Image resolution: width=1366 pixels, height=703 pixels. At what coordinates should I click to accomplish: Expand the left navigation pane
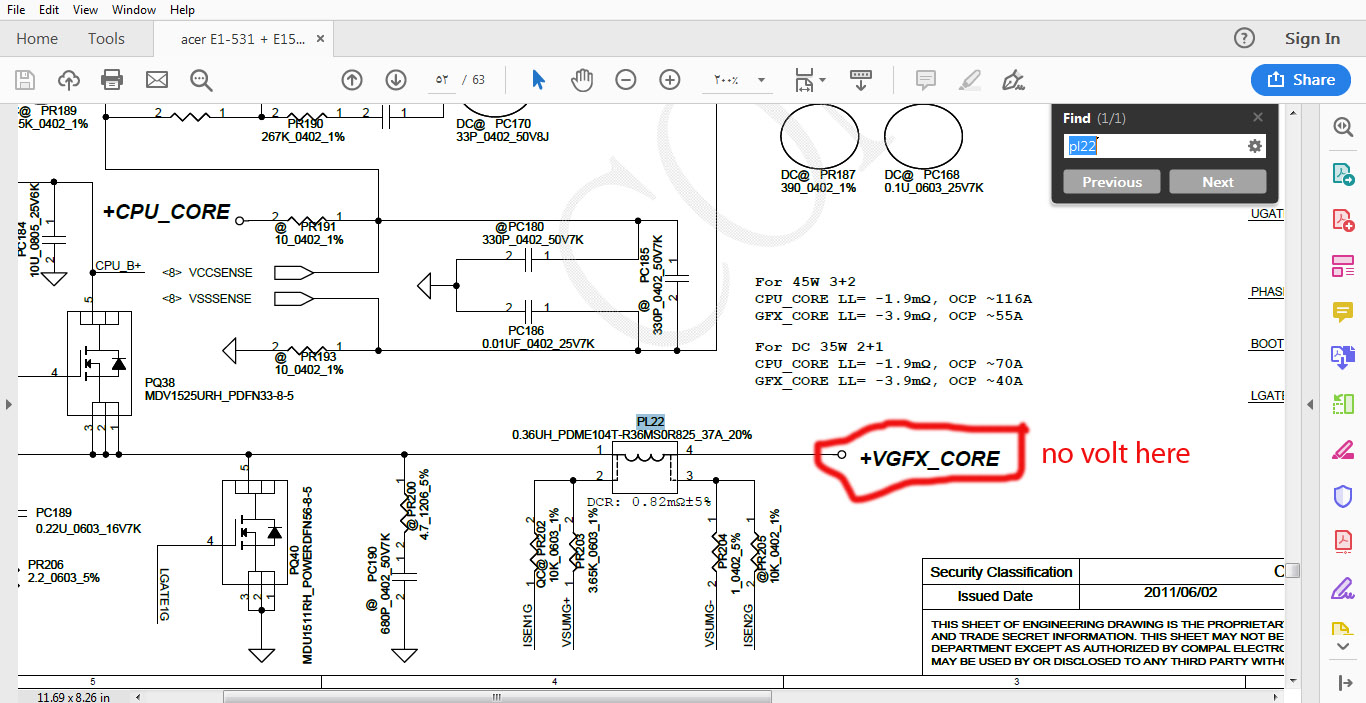coord(8,404)
